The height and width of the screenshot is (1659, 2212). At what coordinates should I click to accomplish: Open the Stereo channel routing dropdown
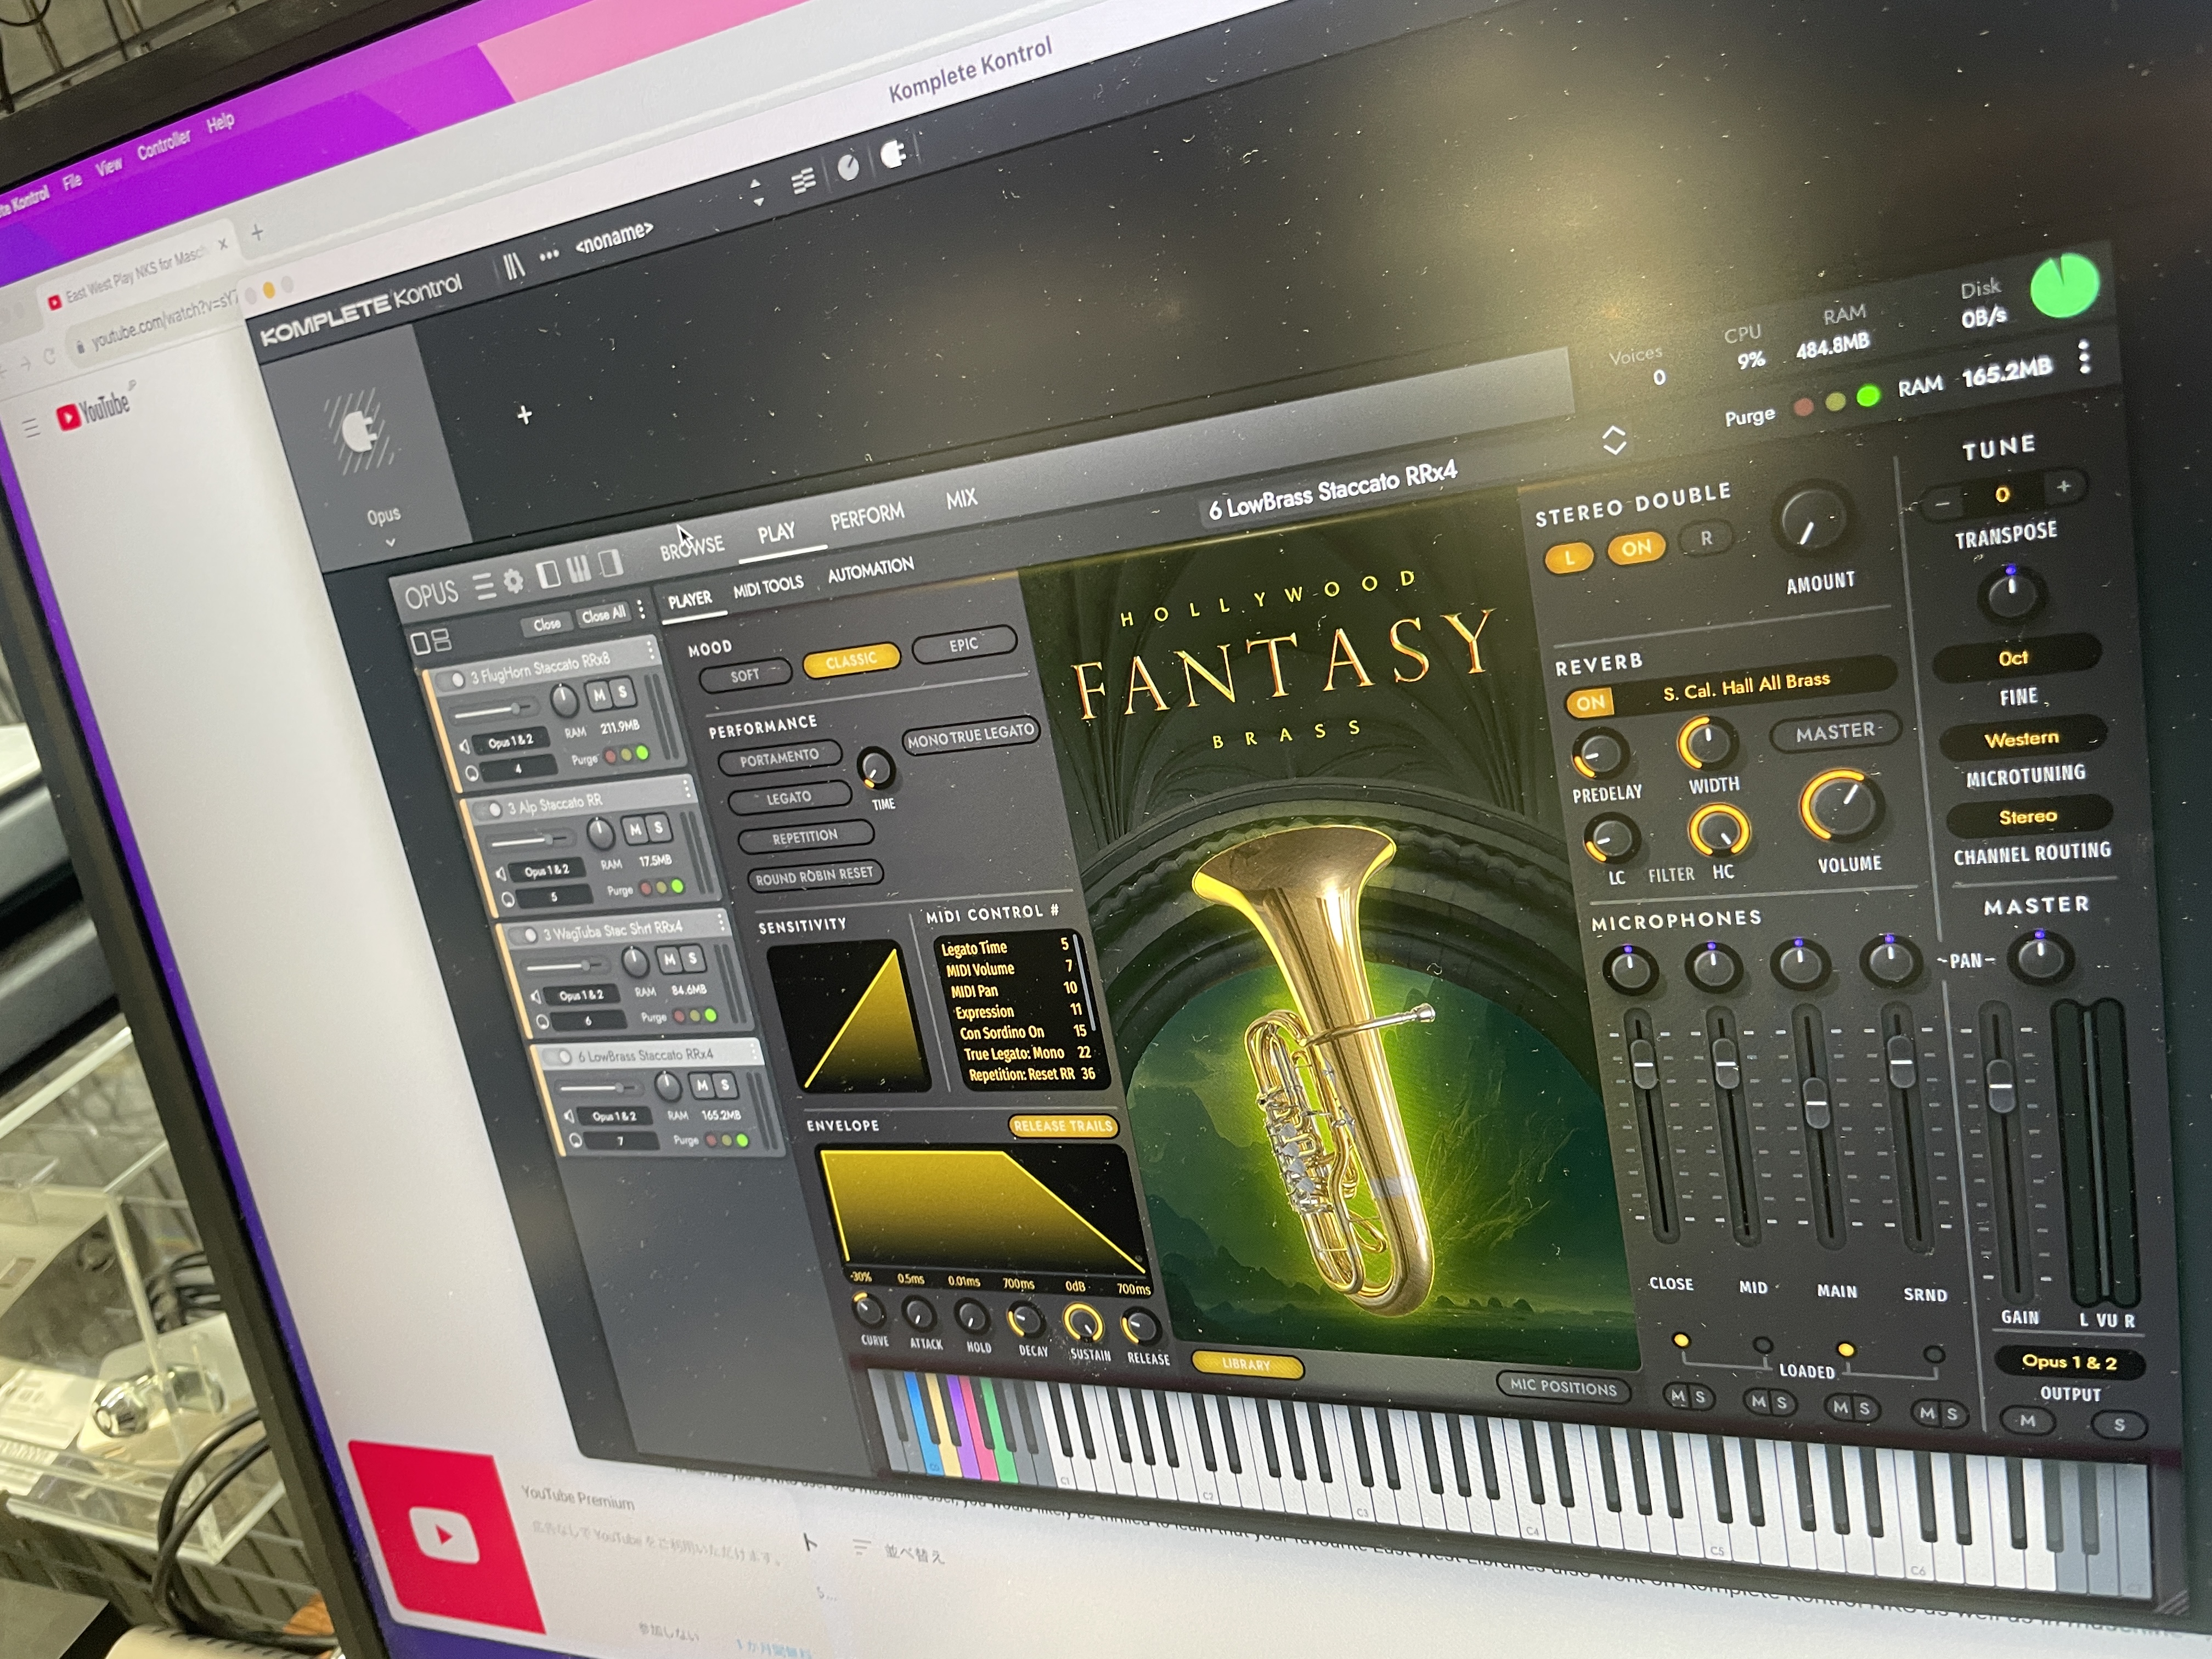(2028, 817)
